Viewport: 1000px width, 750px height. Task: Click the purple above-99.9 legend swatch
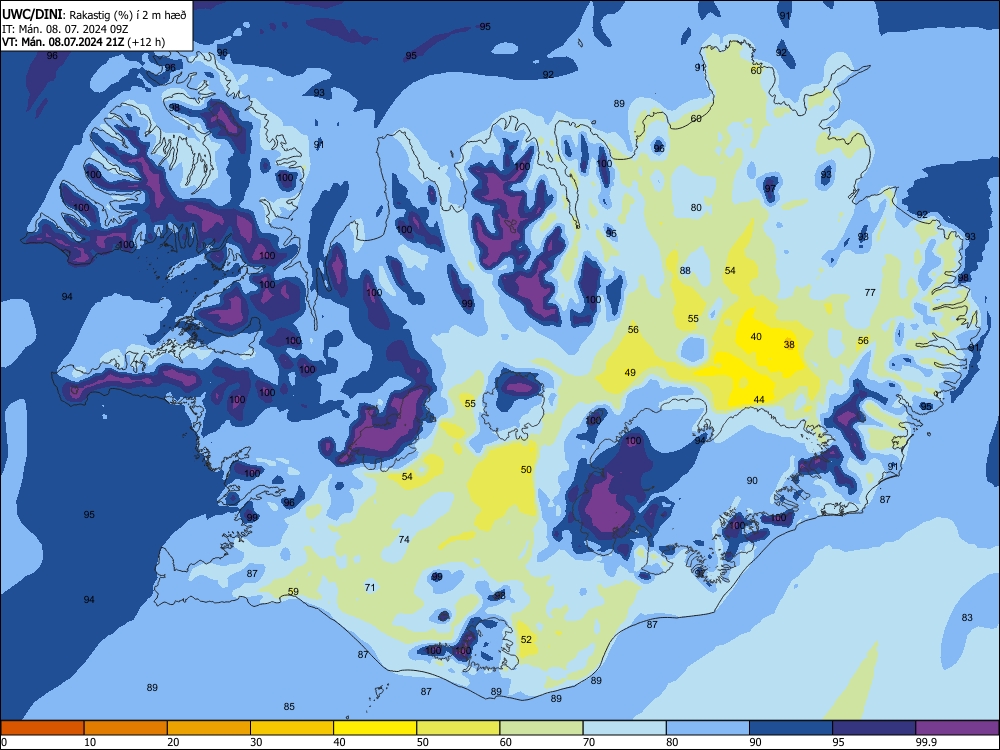click(957, 728)
